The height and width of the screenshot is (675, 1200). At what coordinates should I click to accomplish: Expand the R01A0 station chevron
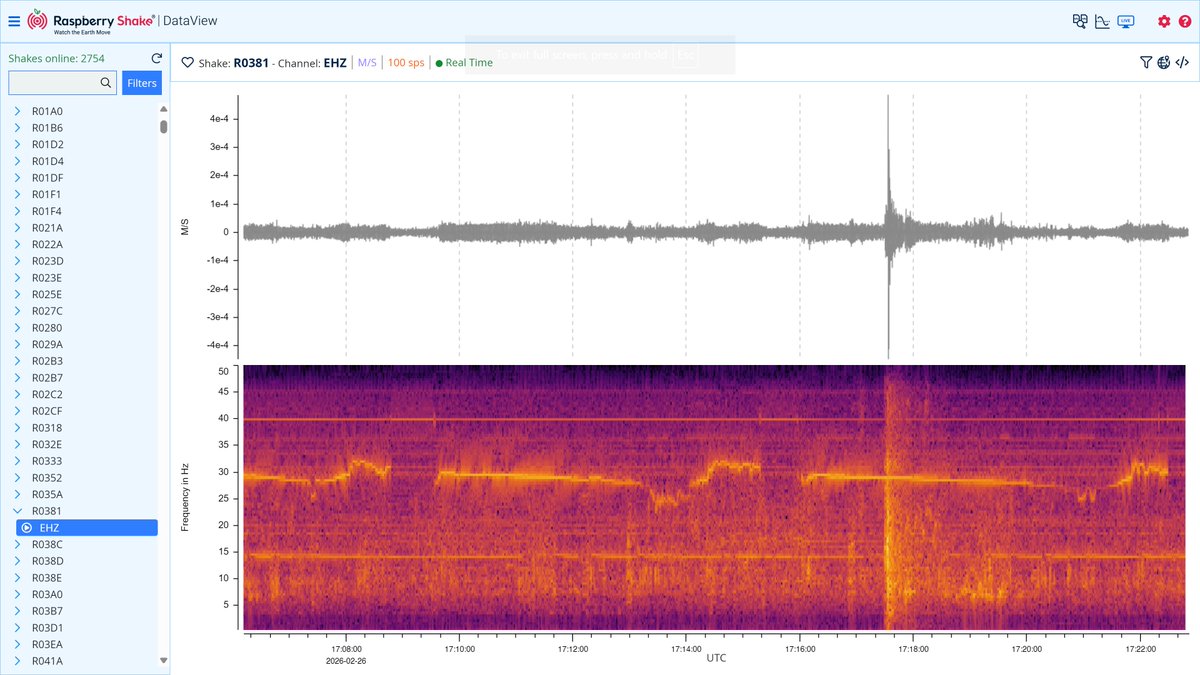pos(17,111)
